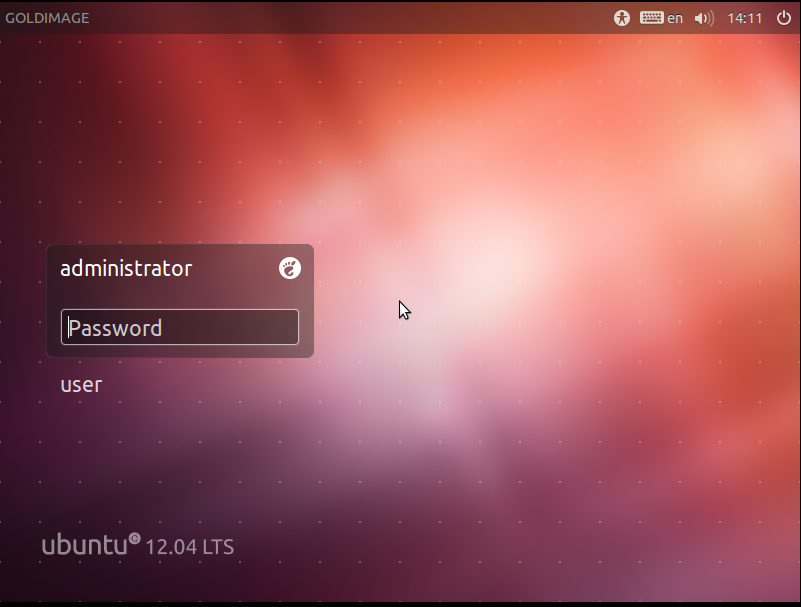Image resolution: width=801 pixels, height=607 pixels.
Task: Select the "en" keyboard language label
Action: tap(675, 18)
